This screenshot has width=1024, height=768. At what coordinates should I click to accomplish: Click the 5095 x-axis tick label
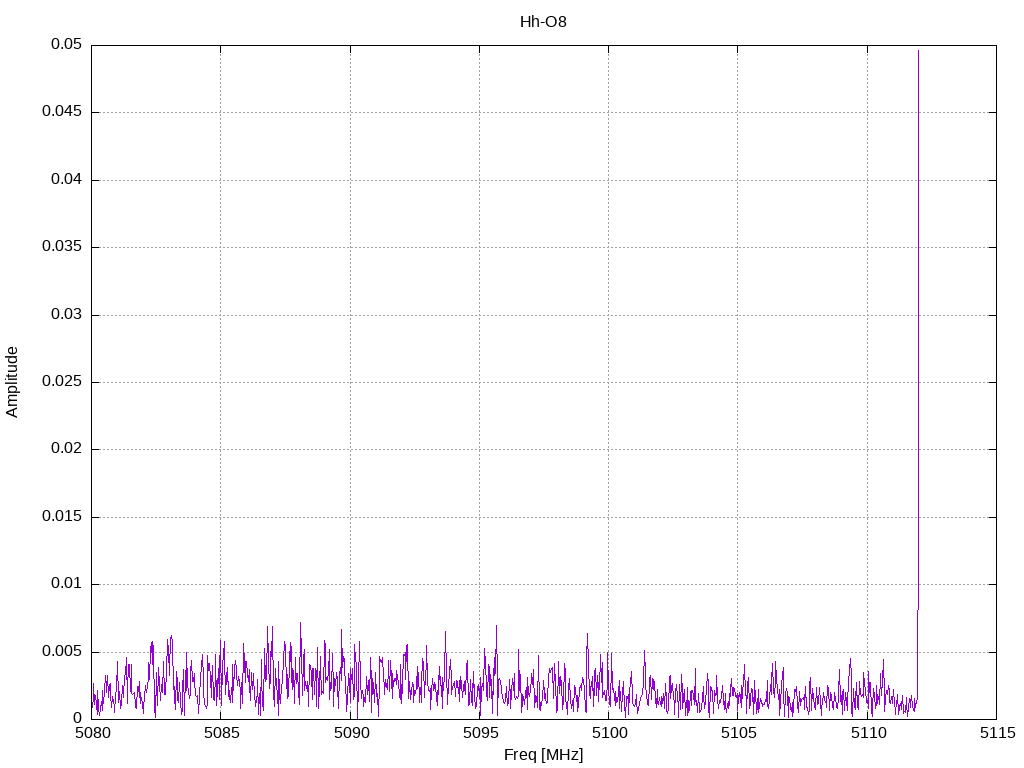[479, 733]
